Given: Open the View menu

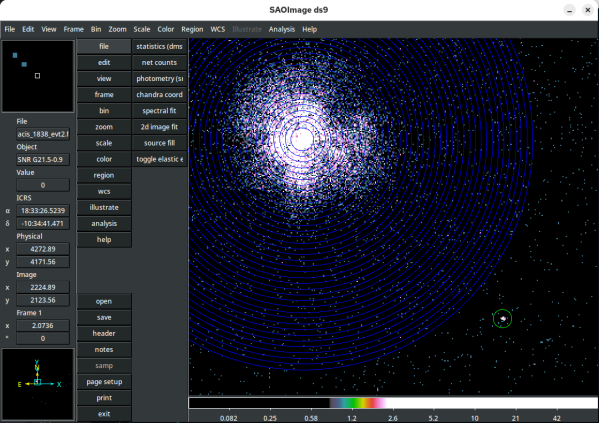Looking at the screenshot, I should tap(49, 29).
